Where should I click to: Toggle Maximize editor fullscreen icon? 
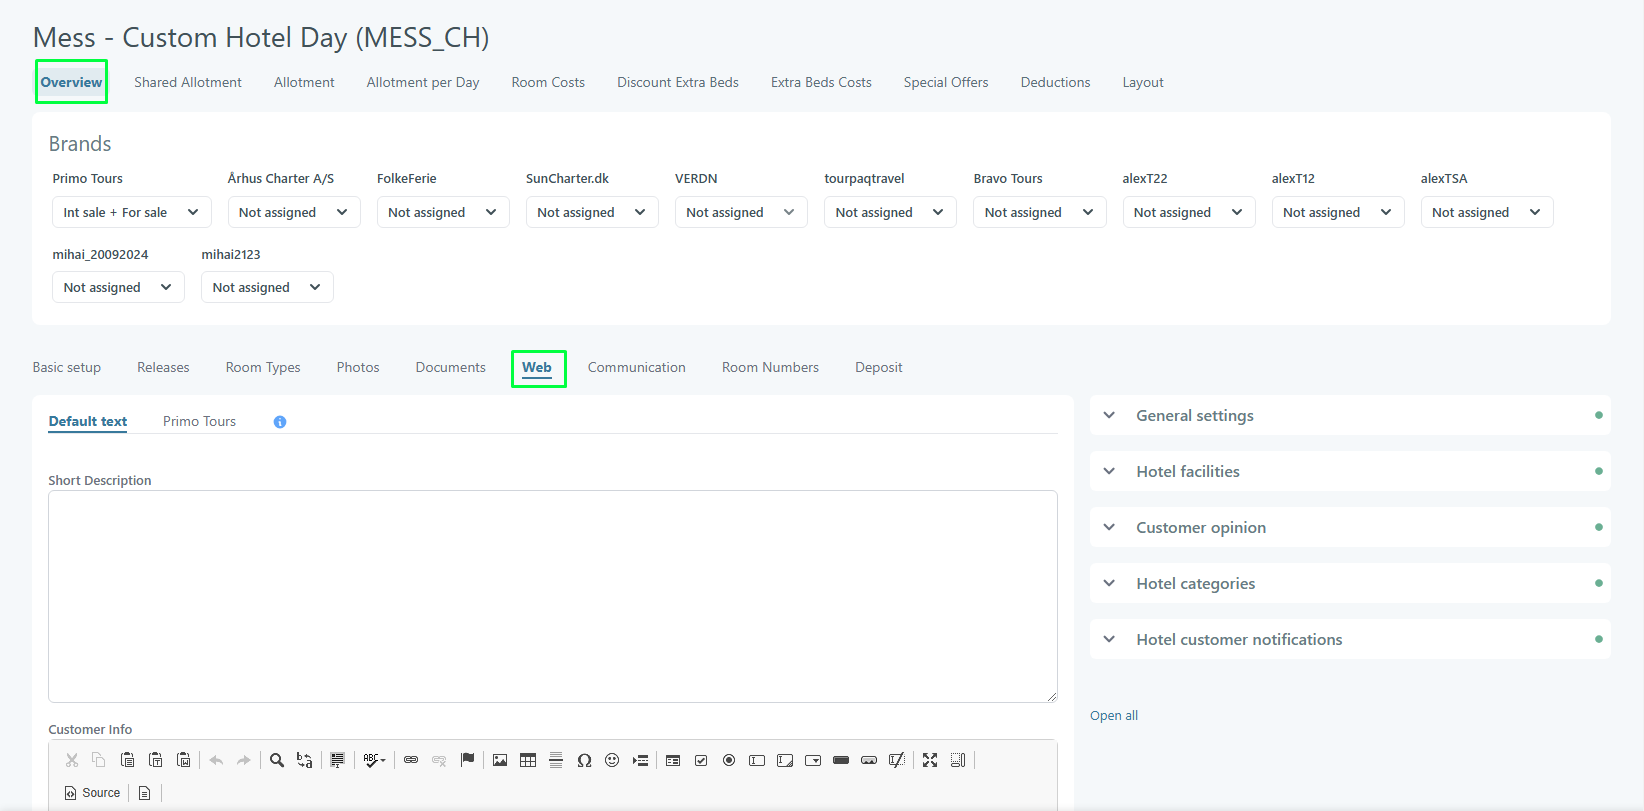930,760
